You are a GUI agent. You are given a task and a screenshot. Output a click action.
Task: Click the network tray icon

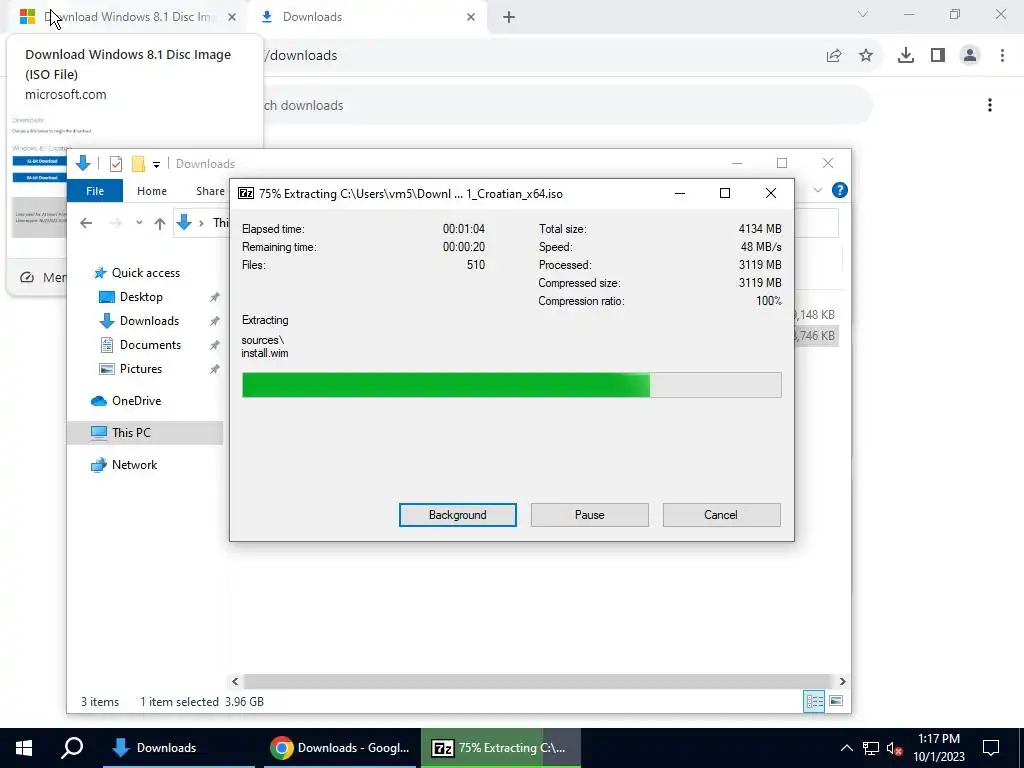pos(871,748)
